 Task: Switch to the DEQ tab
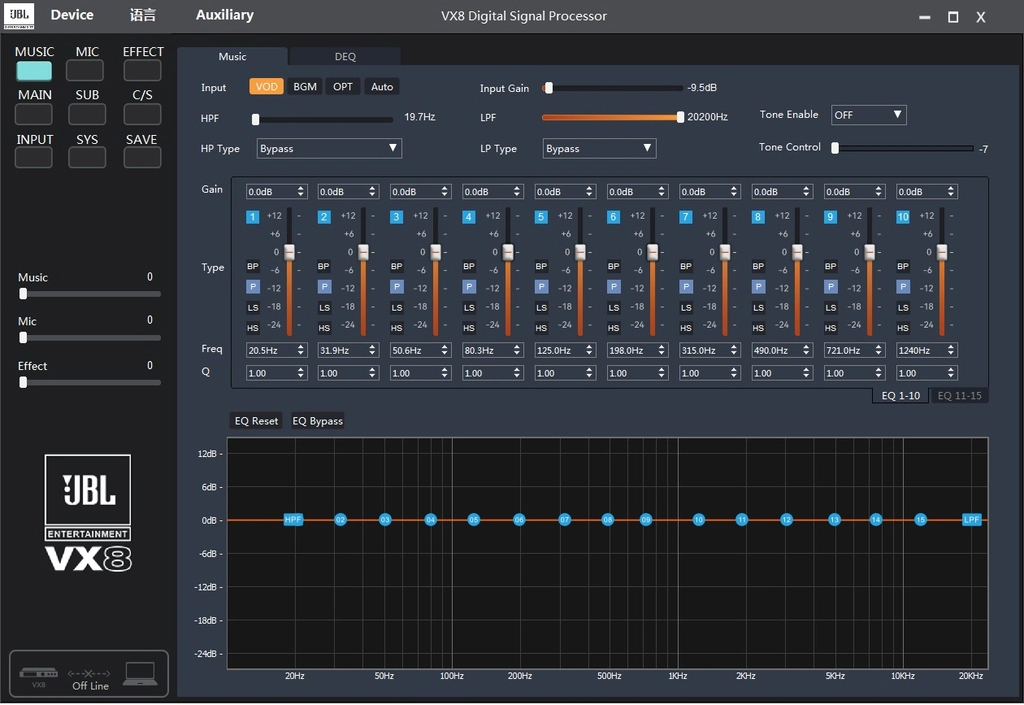coord(345,56)
